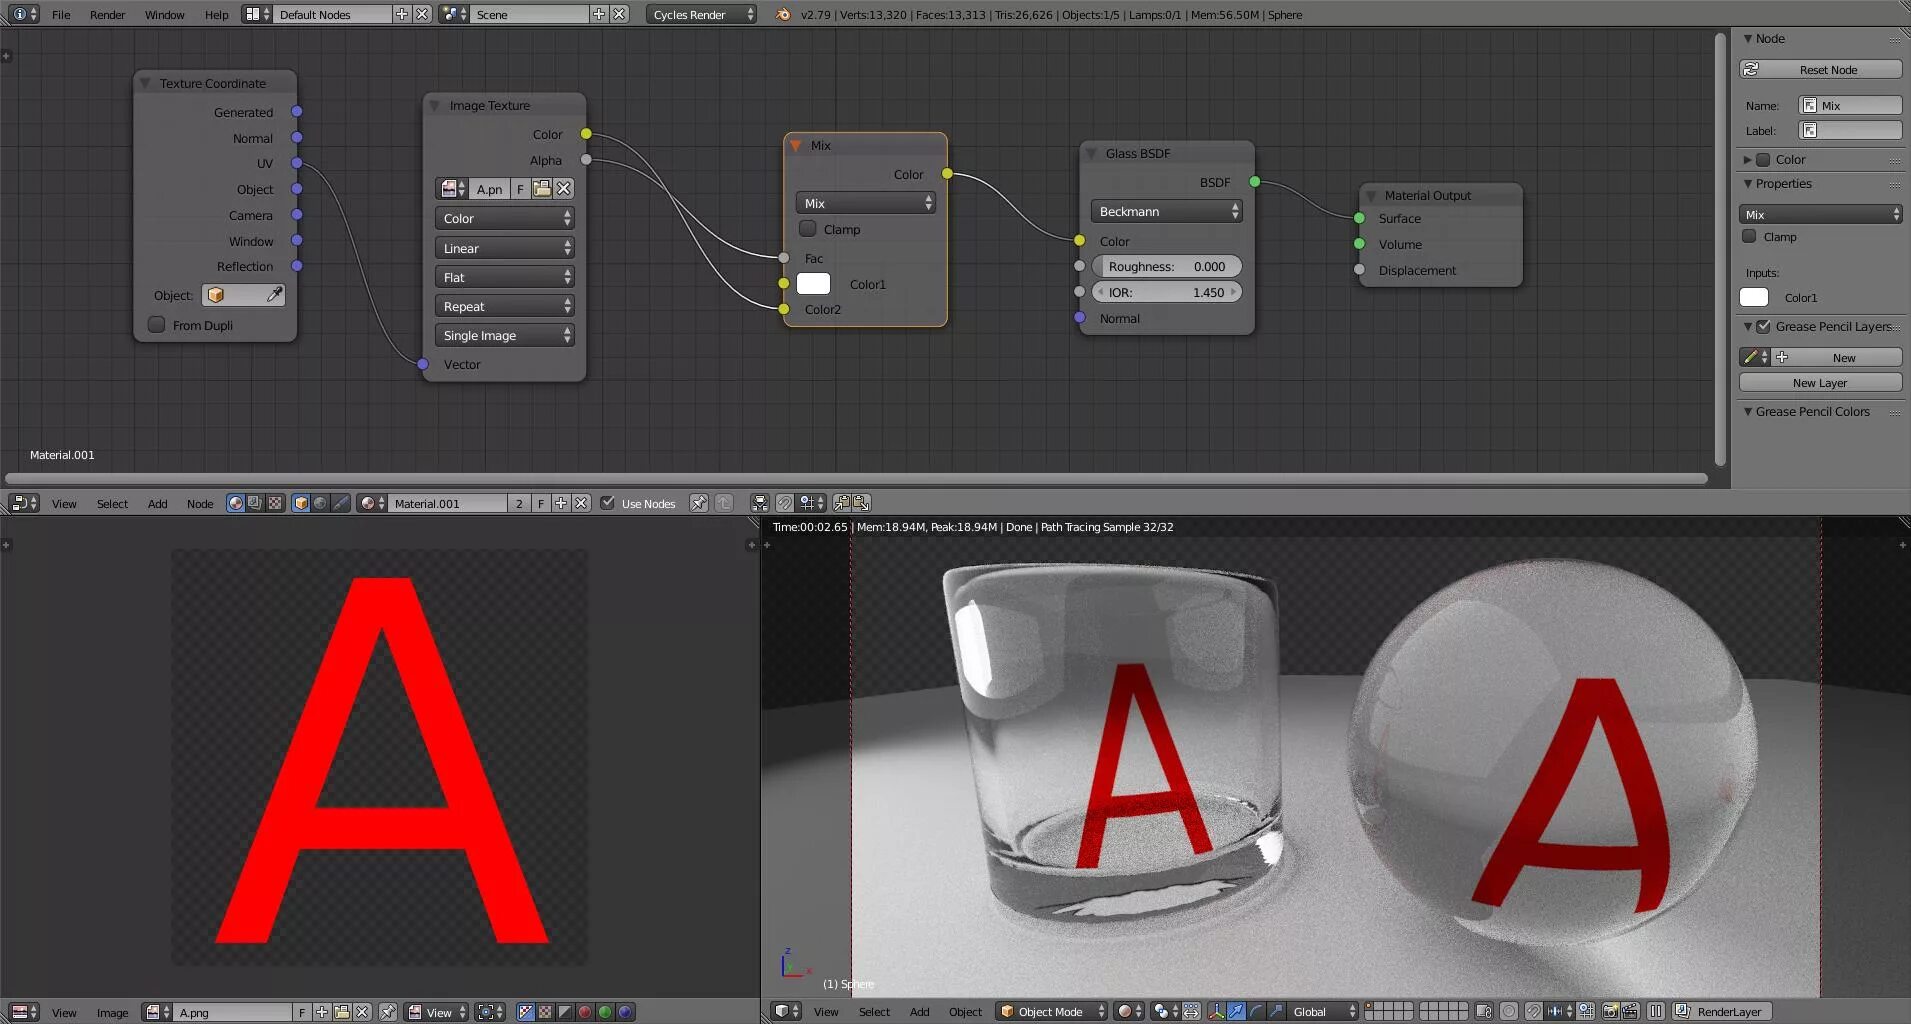Screen dimensions: 1911x1024
Task: Click the IOR value field
Action: click(x=1166, y=292)
